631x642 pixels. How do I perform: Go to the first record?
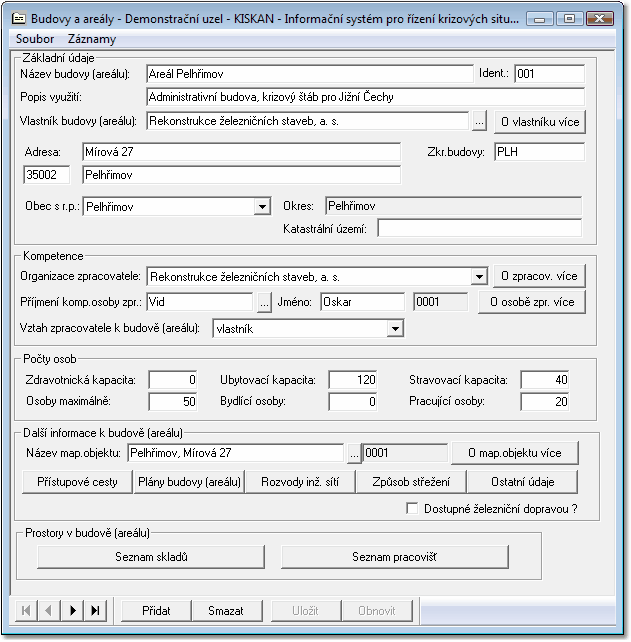click(26, 611)
